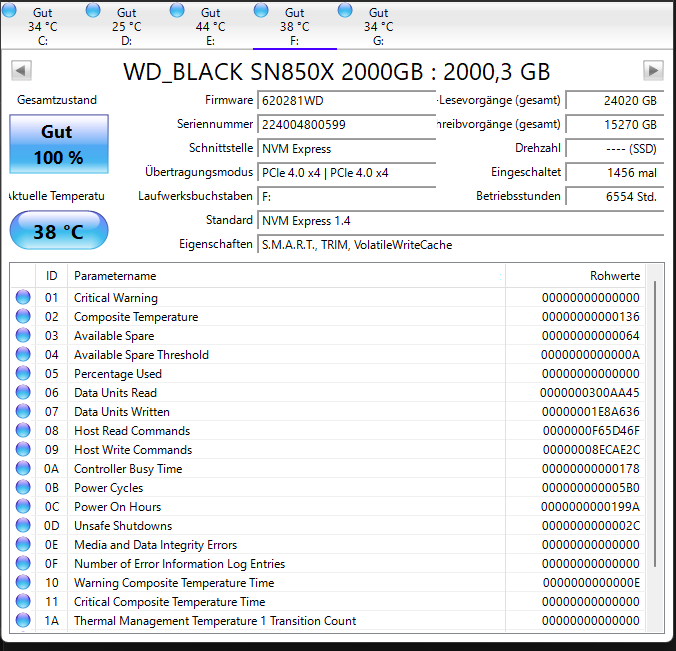Click status orb of Power Cycles row
Viewport: 676px width, 651px height.
coord(23,487)
